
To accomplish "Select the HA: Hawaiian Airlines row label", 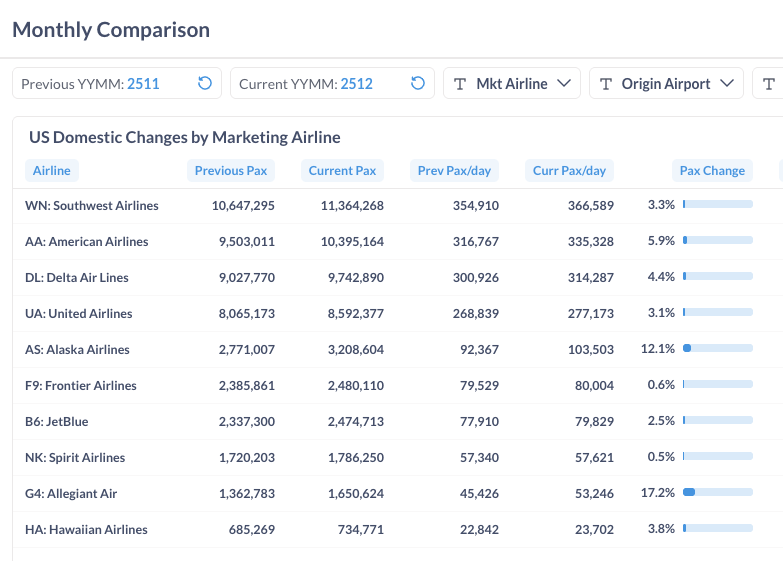I will [x=86, y=530].
